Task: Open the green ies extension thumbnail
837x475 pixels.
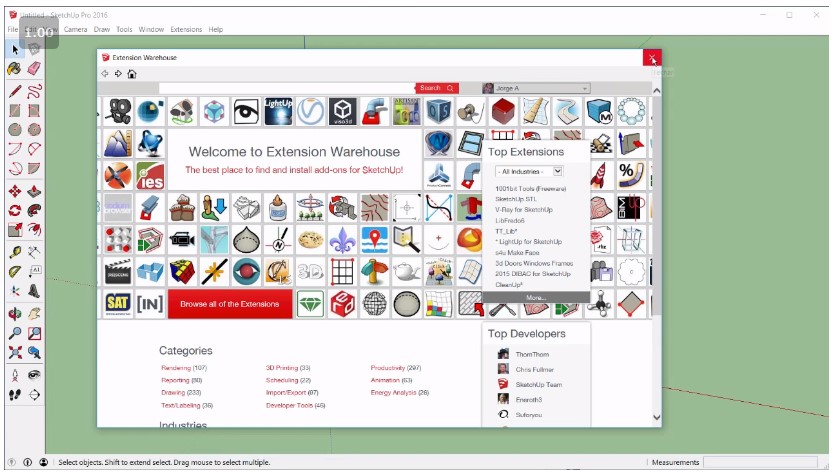Action: point(150,176)
